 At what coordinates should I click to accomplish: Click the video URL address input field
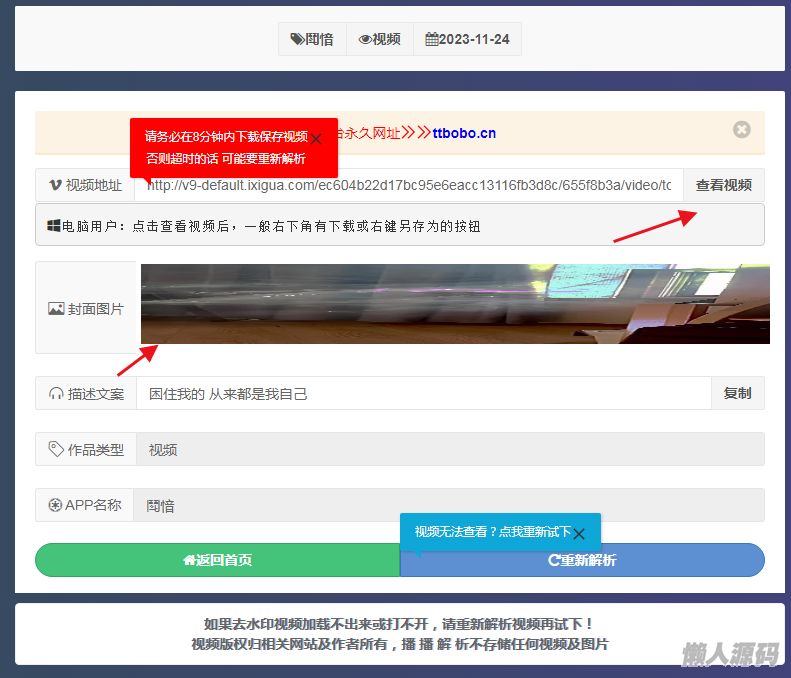[409, 185]
